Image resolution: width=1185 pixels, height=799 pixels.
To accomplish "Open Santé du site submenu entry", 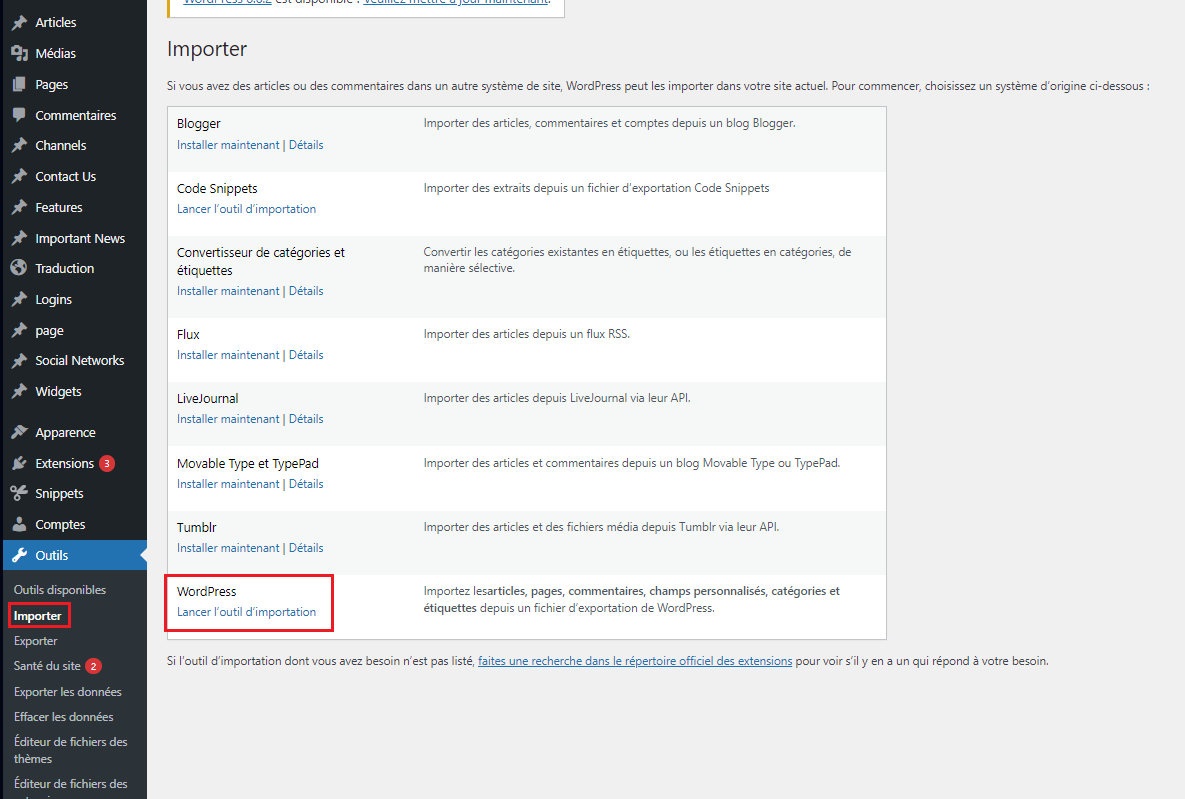I will coord(47,666).
